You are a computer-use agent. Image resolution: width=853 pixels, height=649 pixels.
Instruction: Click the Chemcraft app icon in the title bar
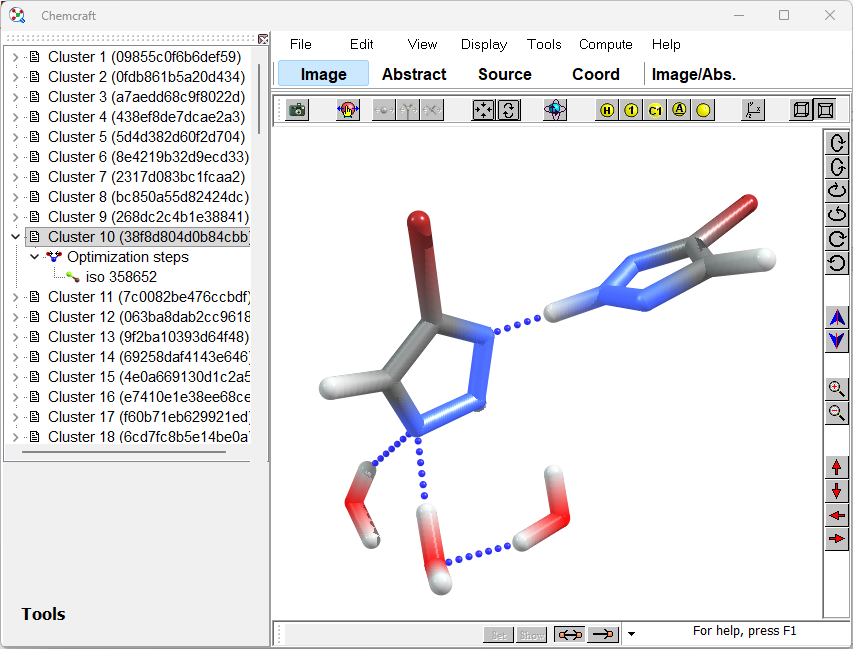click(17, 15)
